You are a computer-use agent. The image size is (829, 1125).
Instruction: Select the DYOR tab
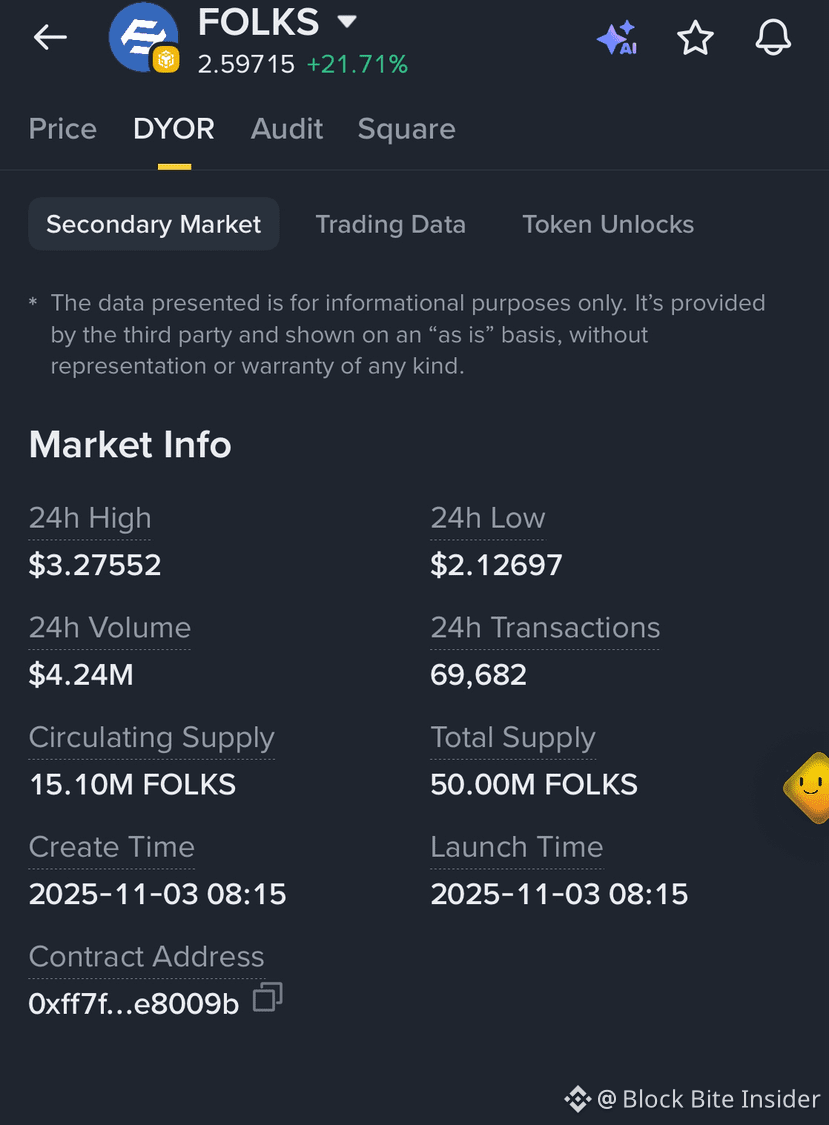pyautogui.click(x=174, y=129)
